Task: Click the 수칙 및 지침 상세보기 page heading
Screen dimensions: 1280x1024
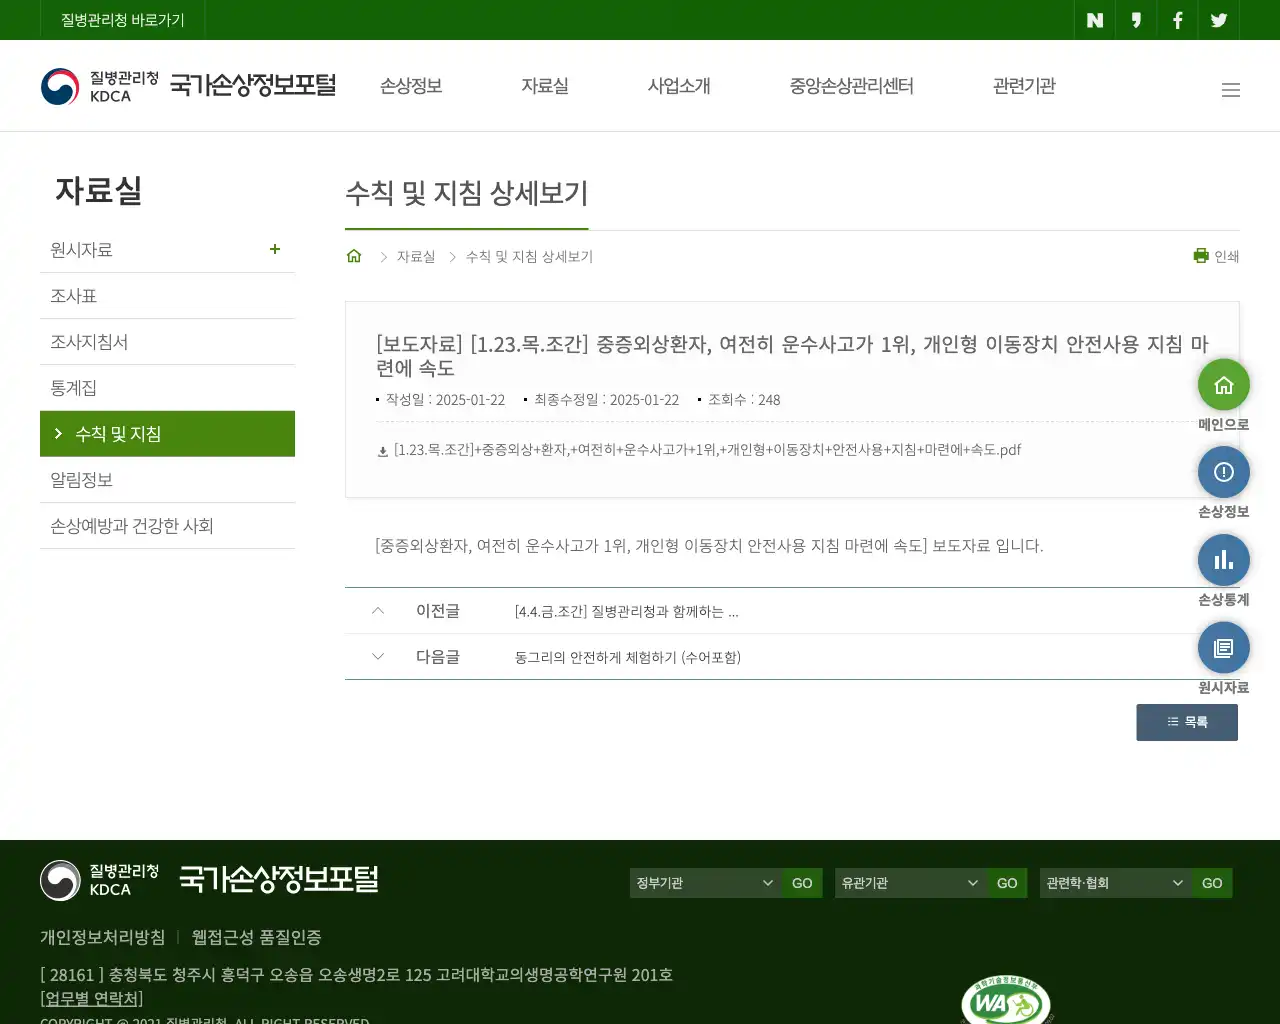Action: coord(467,193)
